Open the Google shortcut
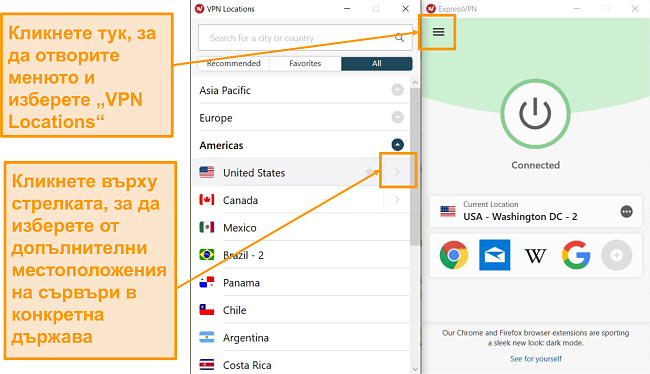The image size is (650, 374). 576,255
